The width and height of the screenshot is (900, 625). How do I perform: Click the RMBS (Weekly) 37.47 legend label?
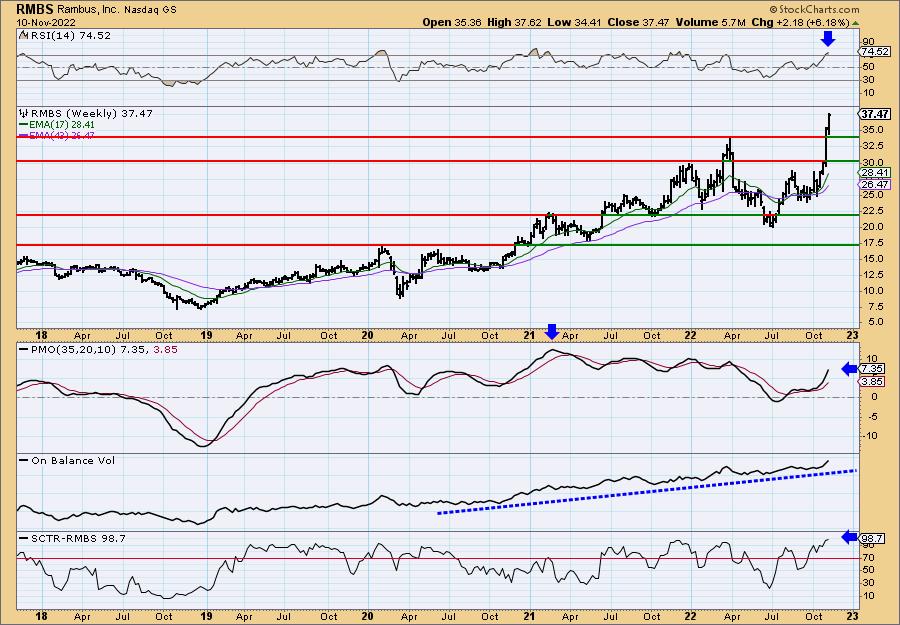pyautogui.click(x=91, y=114)
